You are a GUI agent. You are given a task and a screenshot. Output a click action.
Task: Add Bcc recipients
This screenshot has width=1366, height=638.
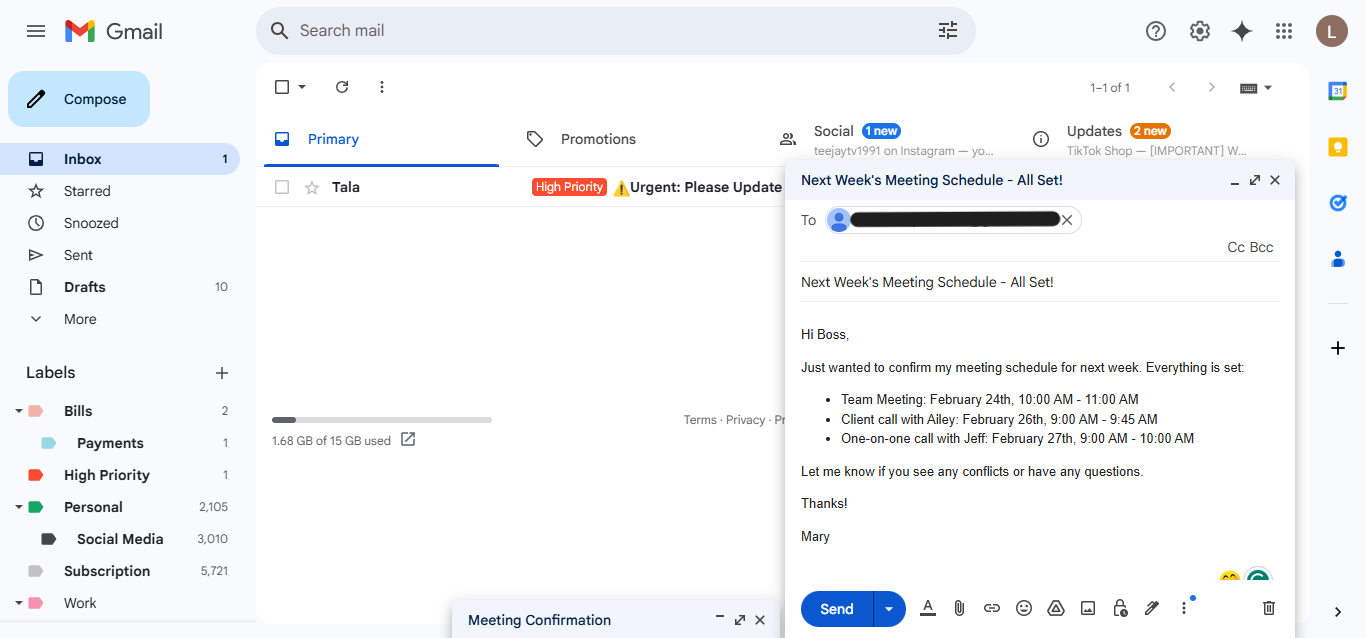1262,247
